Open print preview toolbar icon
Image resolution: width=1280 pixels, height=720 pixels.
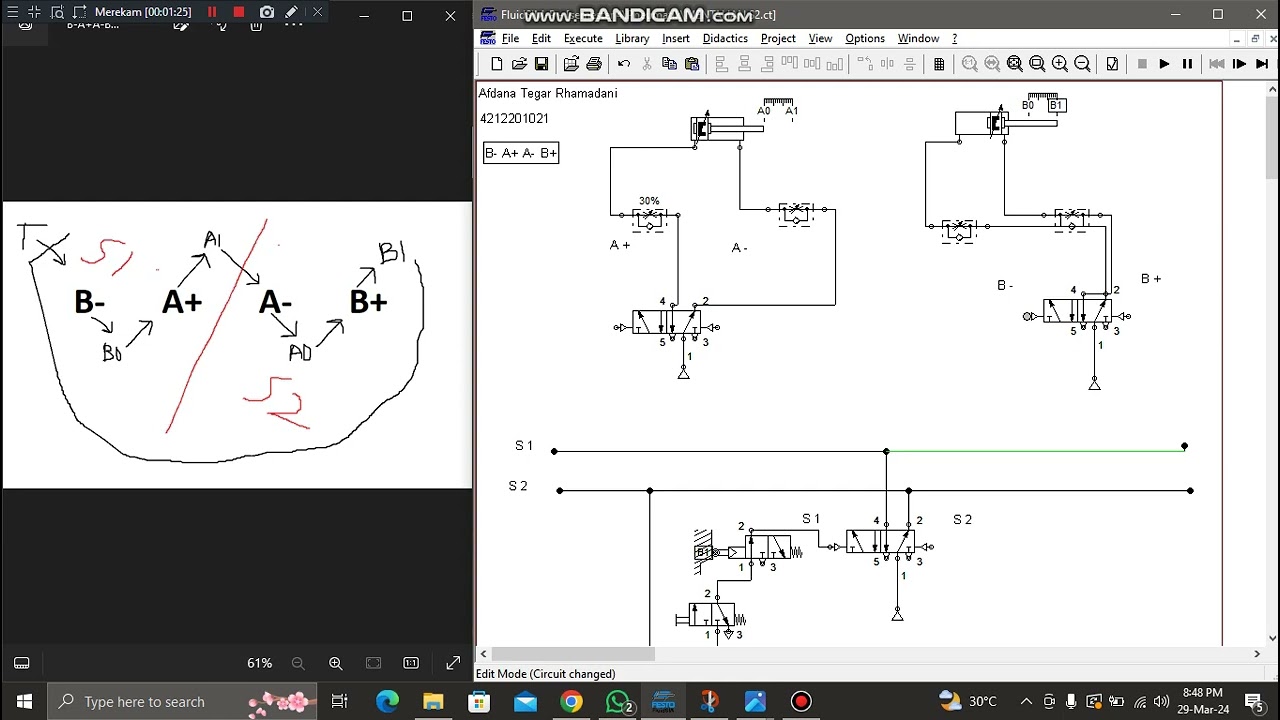pos(571,64)
